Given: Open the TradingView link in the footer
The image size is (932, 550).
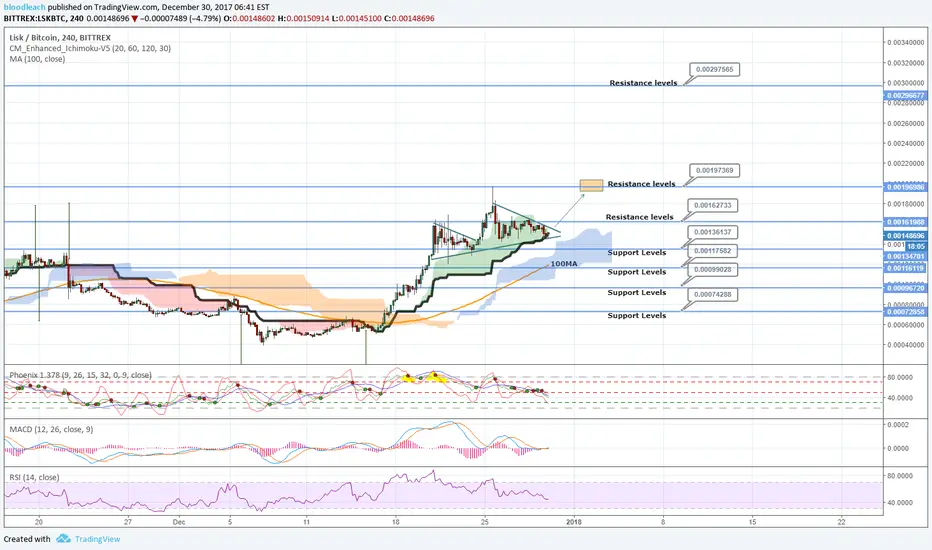Looking at the screenshot, I should (97, 539).
